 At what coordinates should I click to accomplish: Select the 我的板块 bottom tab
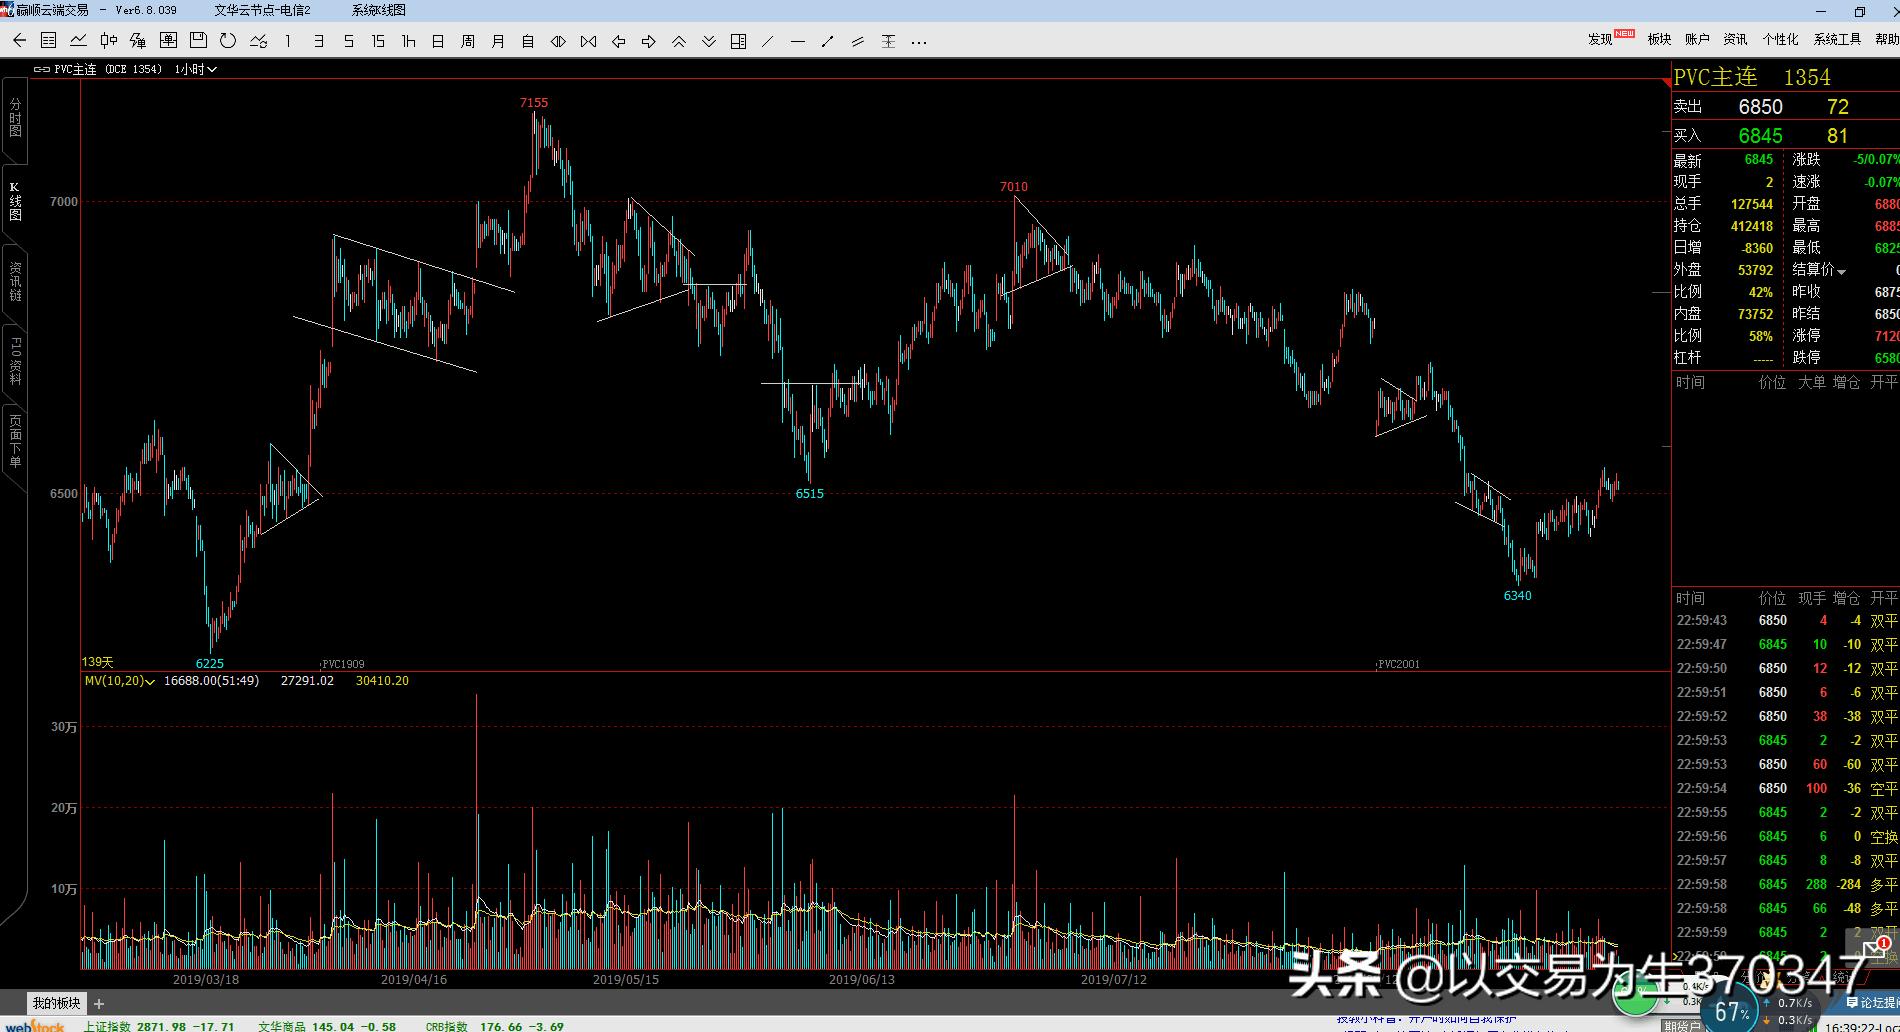tap(56, 1003)
